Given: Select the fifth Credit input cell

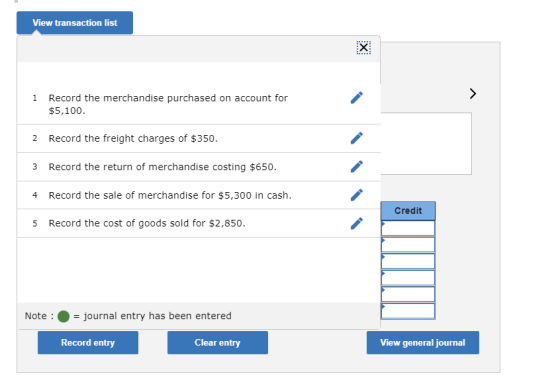Looking at the screenshot, I should pyautogui.click(x=408, y=294).
